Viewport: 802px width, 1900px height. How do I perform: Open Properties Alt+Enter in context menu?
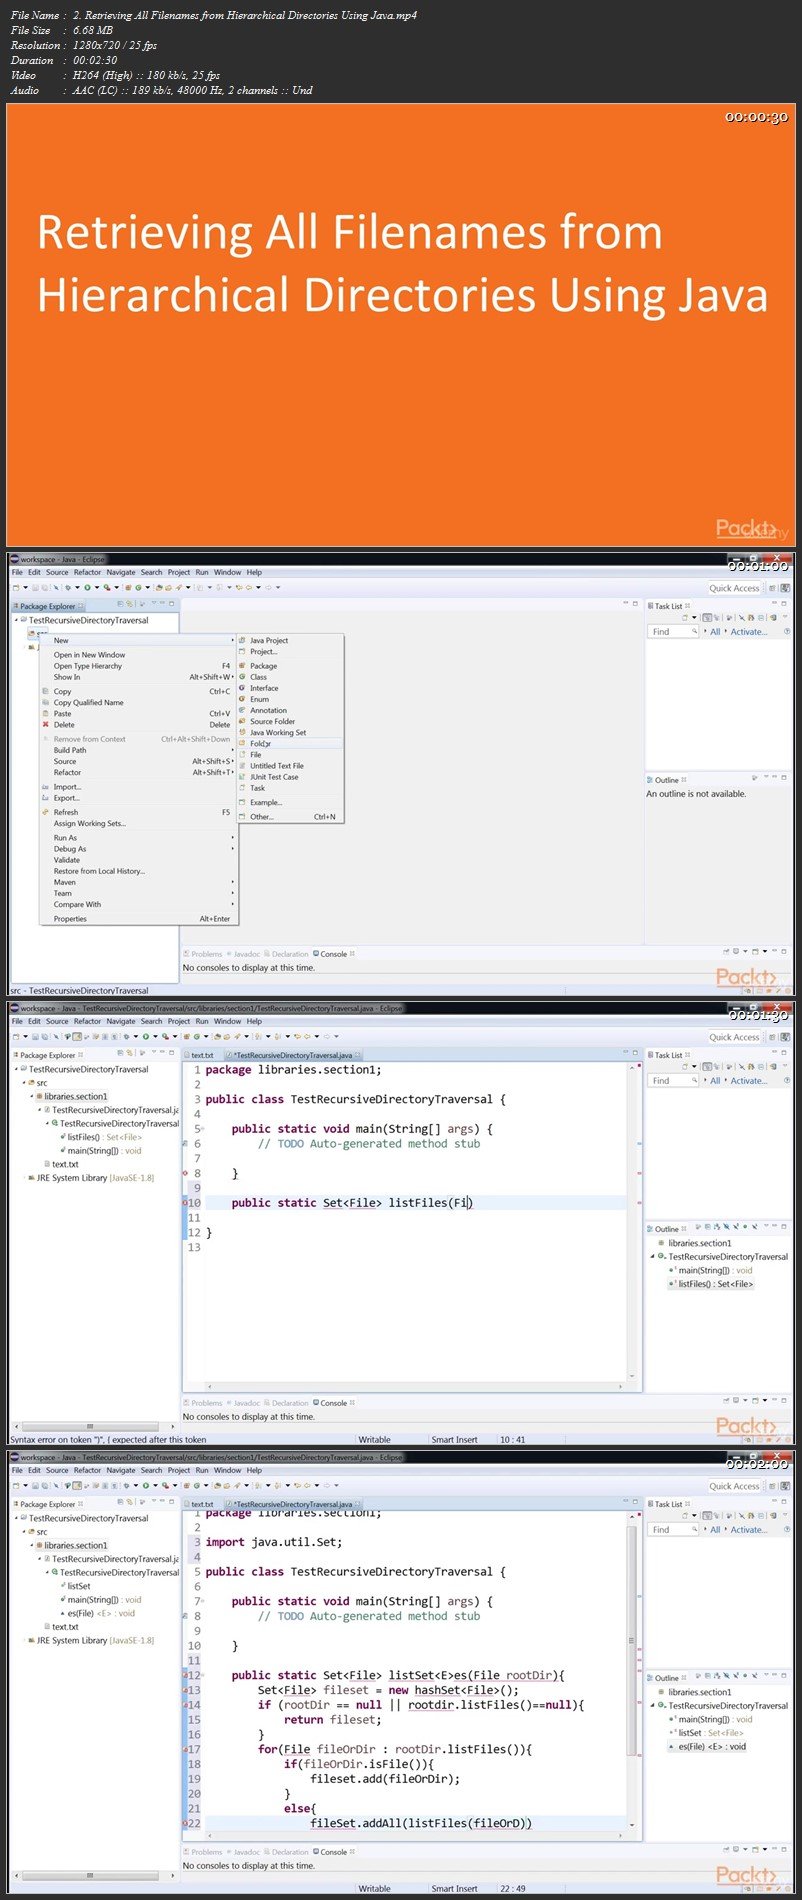[138, 919]
